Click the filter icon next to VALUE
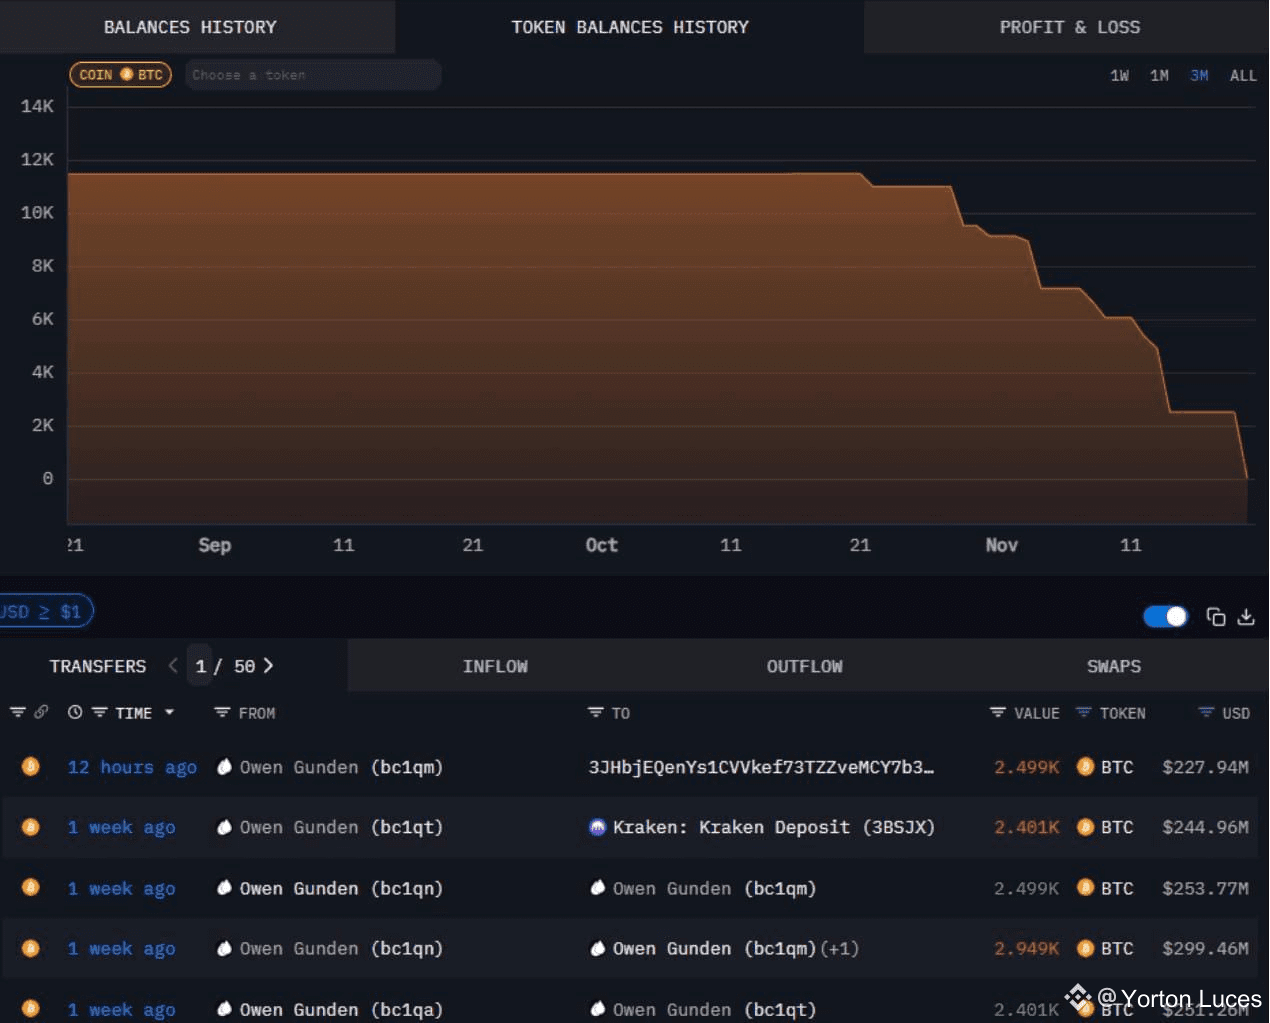This screenshot has width=1270, height=1023. 997,713
